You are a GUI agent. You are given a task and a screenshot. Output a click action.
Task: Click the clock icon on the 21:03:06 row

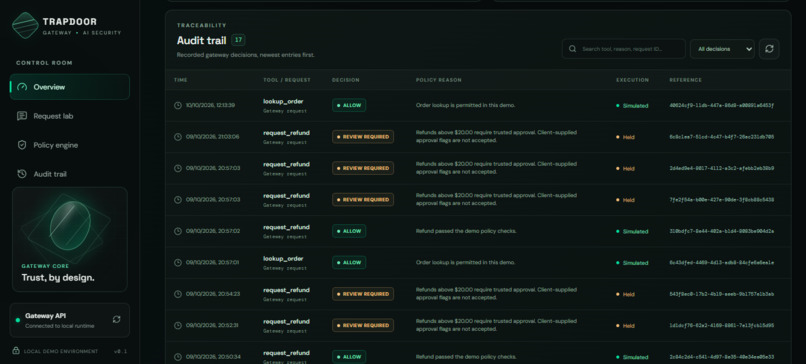click(x=178, y=137)
